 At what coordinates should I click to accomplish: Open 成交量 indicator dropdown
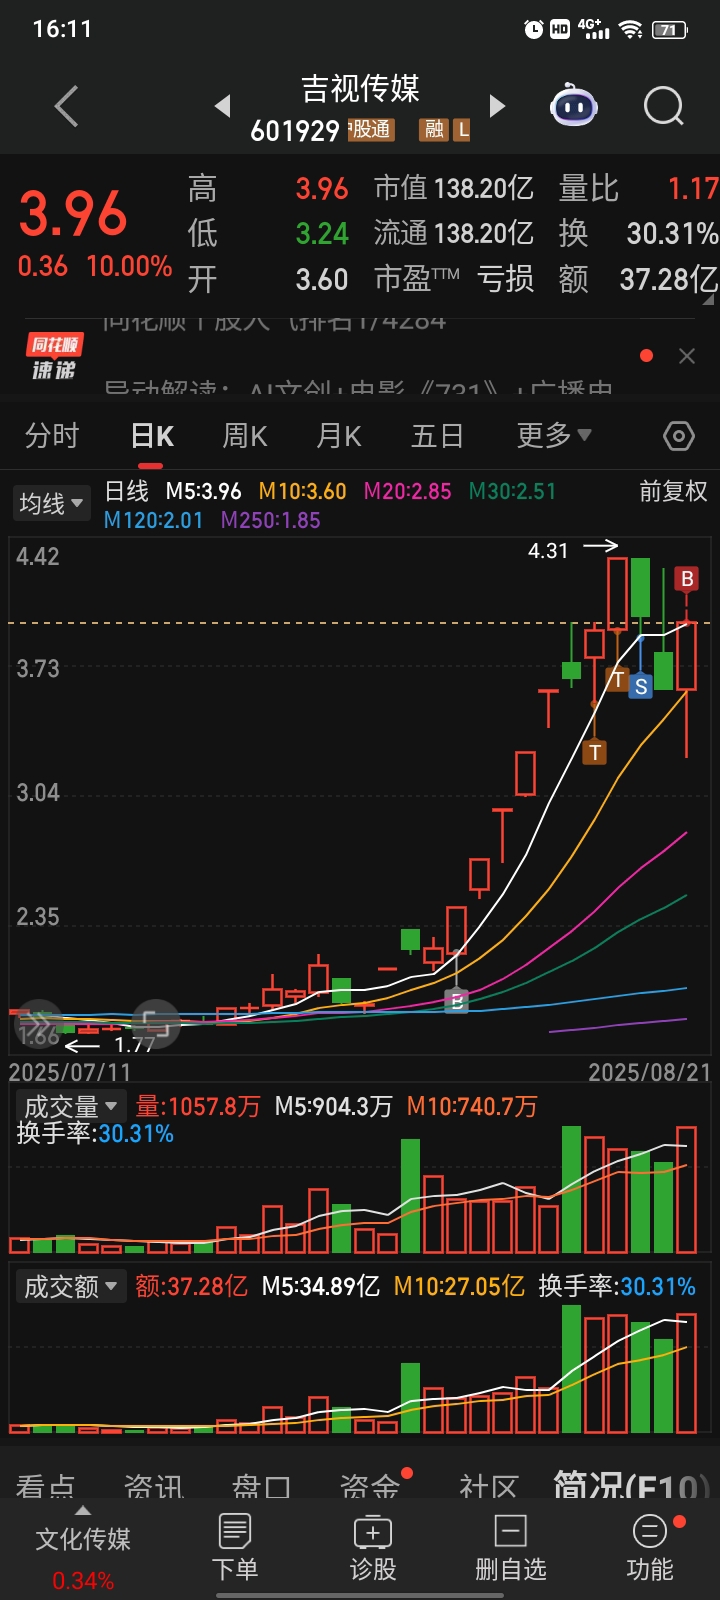coord(70,1106)
